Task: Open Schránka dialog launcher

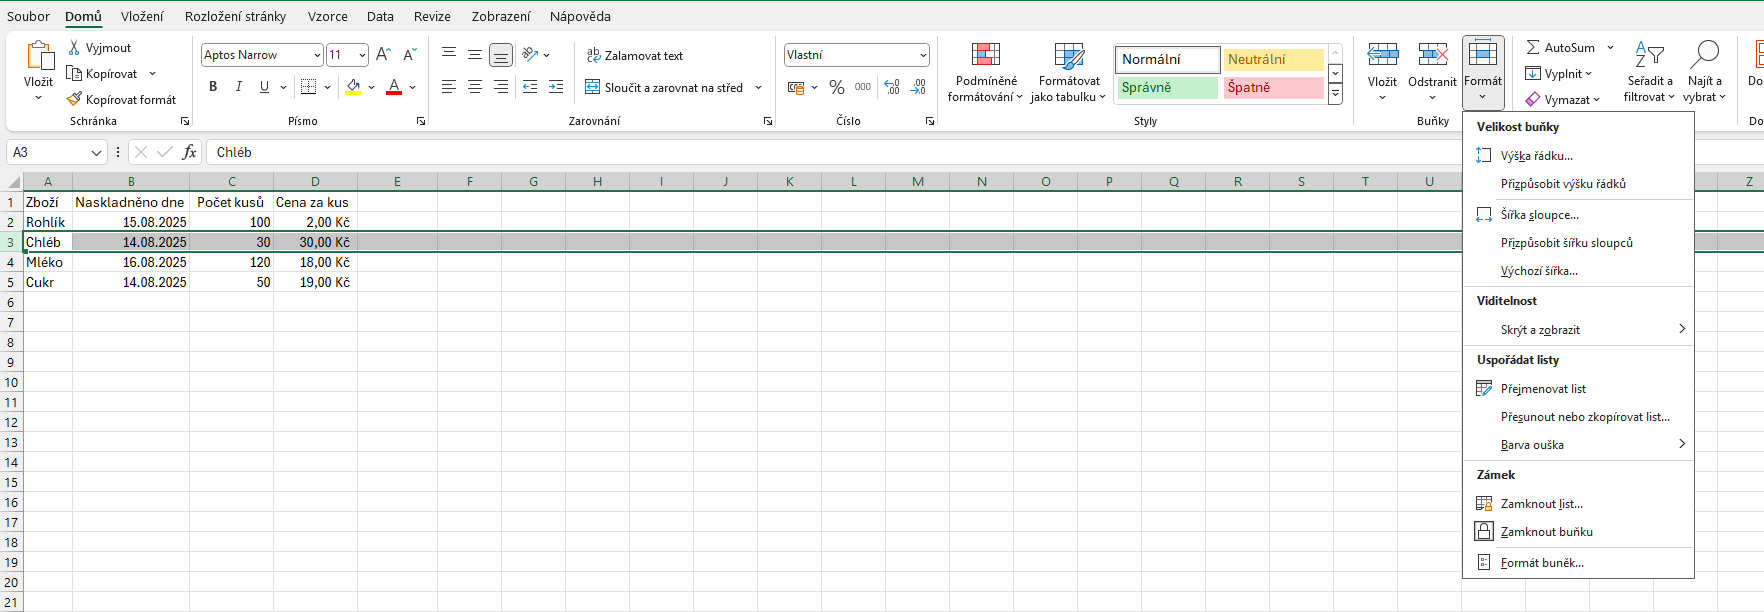Action: [185, 121]
